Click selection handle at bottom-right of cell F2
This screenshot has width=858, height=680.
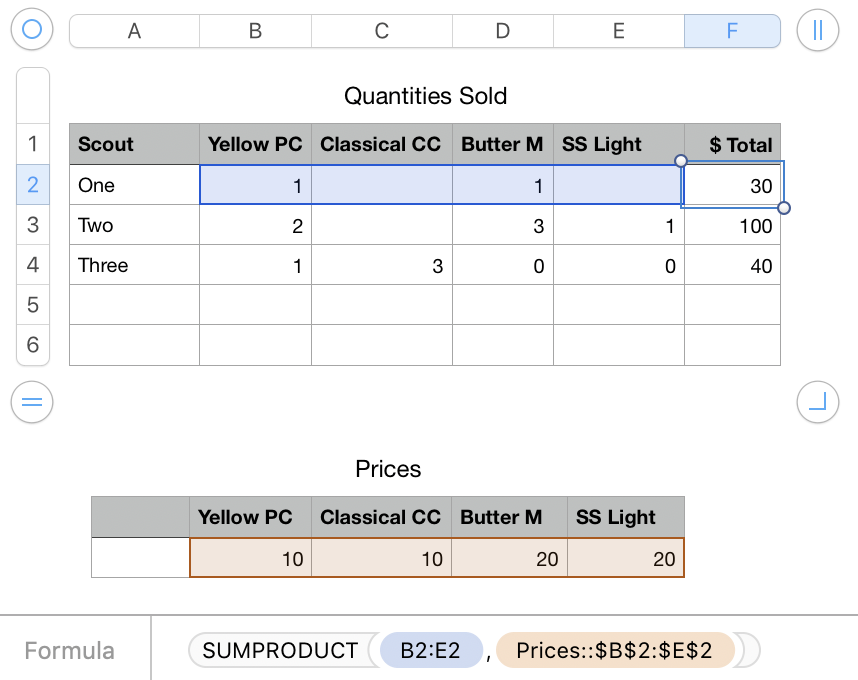[784, 208]
